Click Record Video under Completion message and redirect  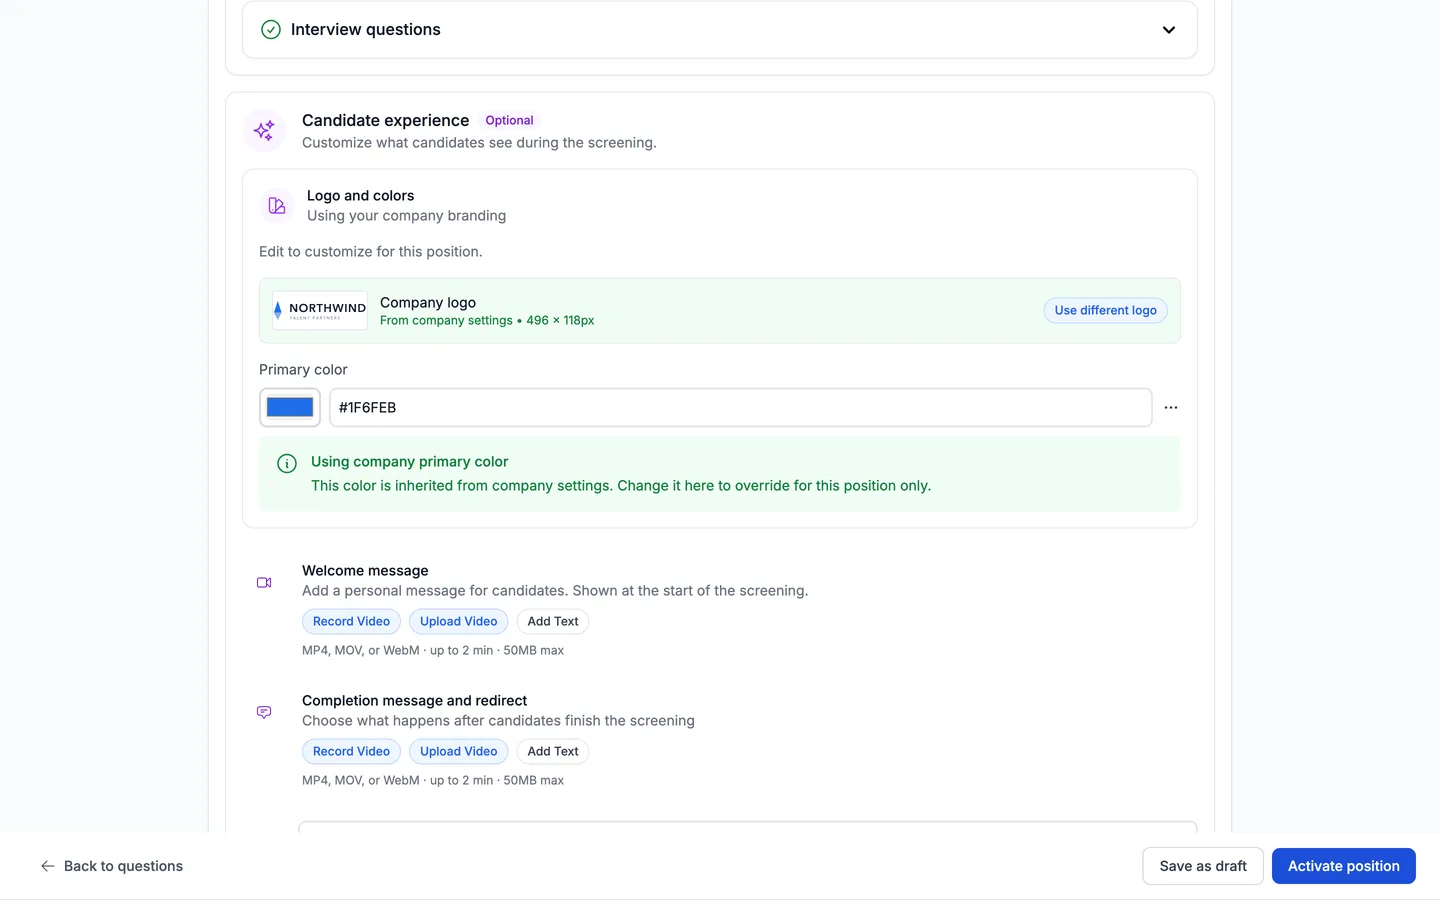[351, 751]
